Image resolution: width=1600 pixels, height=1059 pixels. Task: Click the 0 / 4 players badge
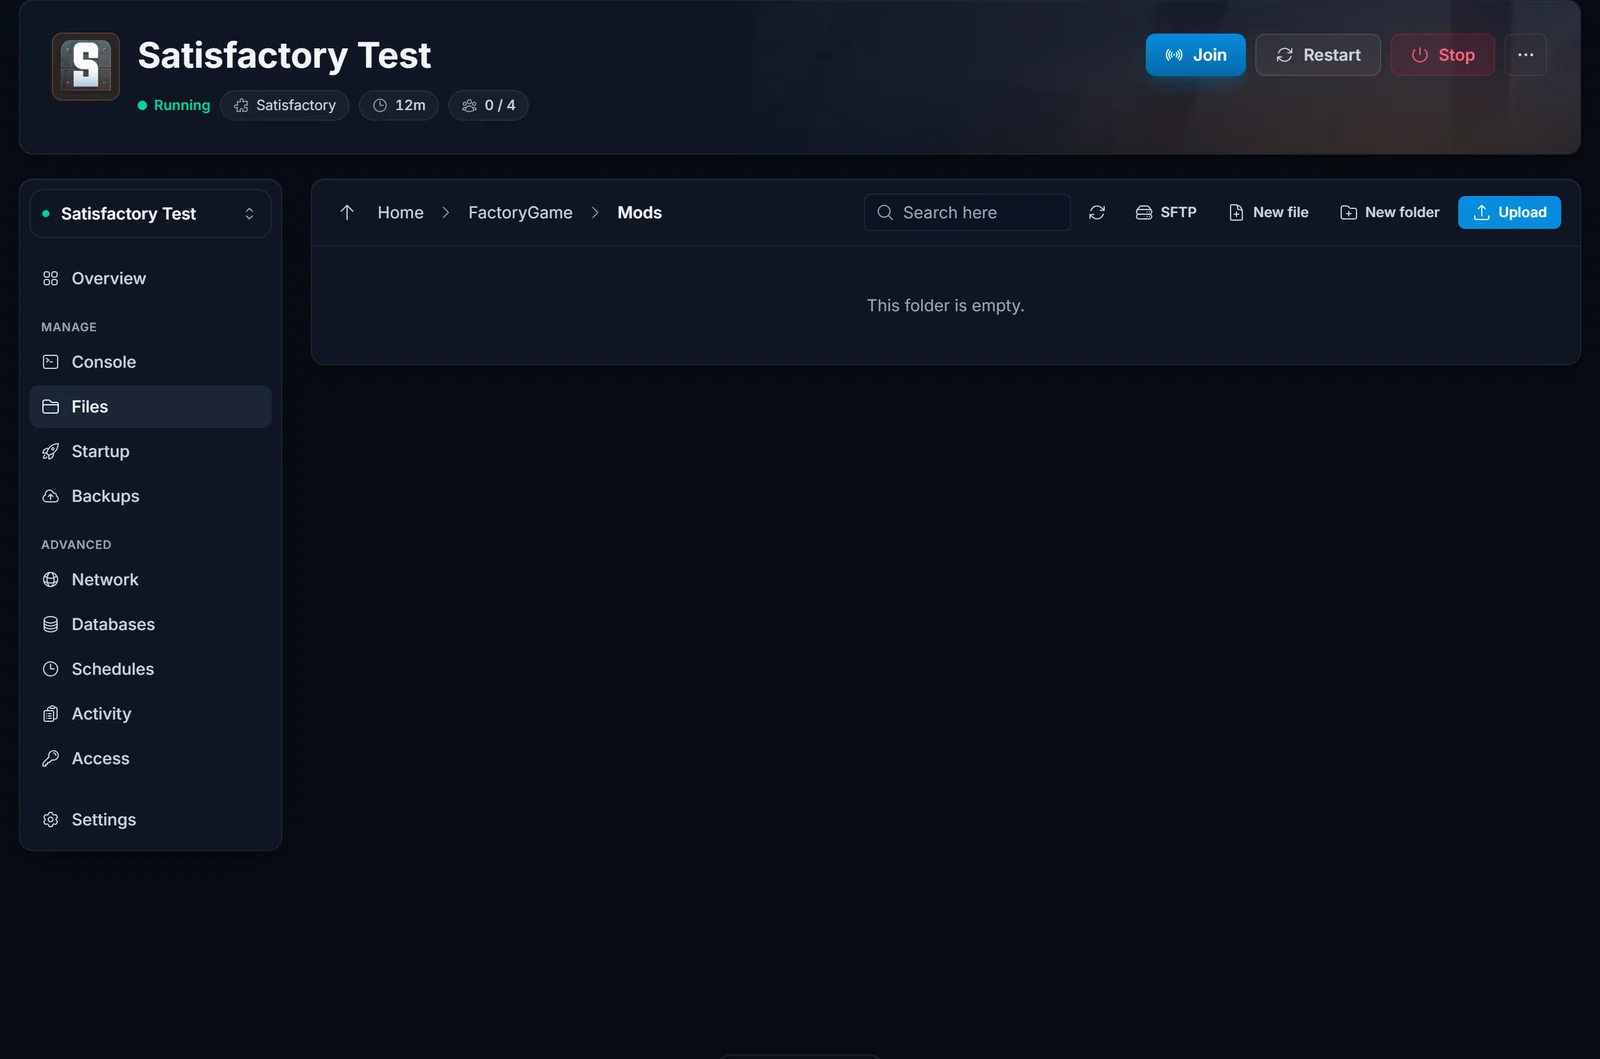pyautogui.click(x=488, y=105)
